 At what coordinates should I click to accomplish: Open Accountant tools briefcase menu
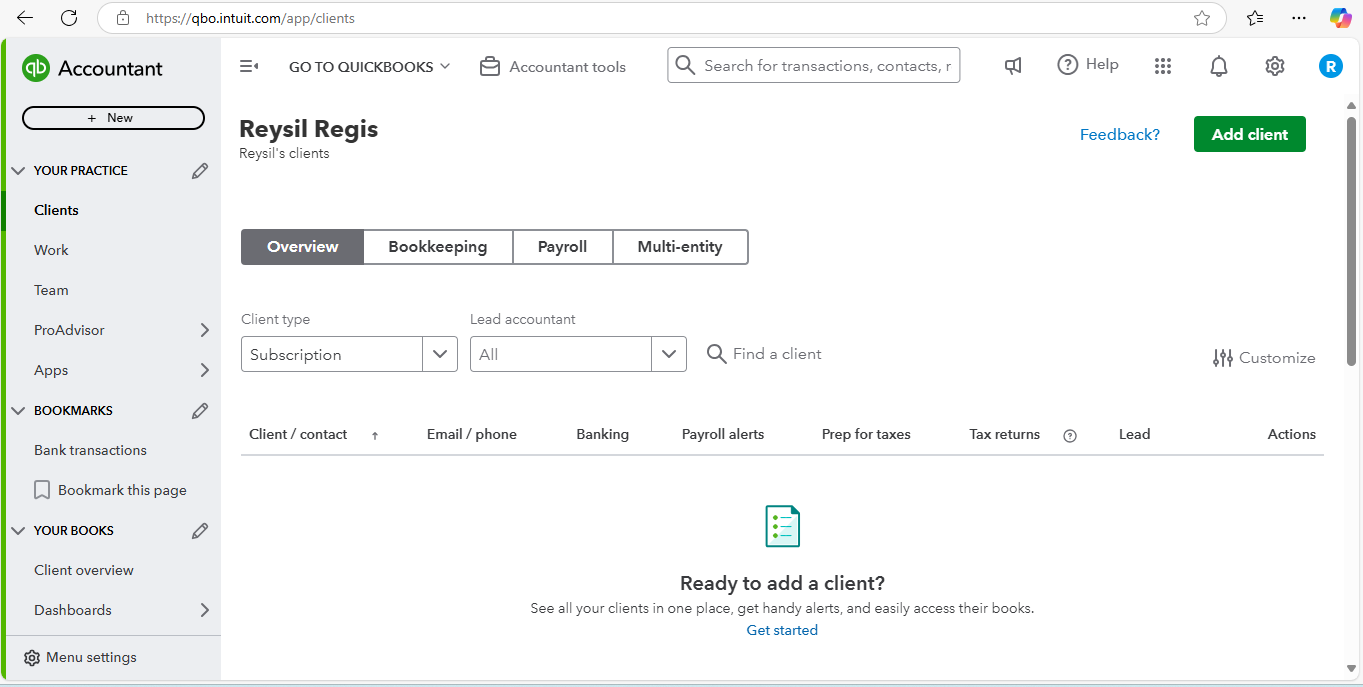click(490, 67)
